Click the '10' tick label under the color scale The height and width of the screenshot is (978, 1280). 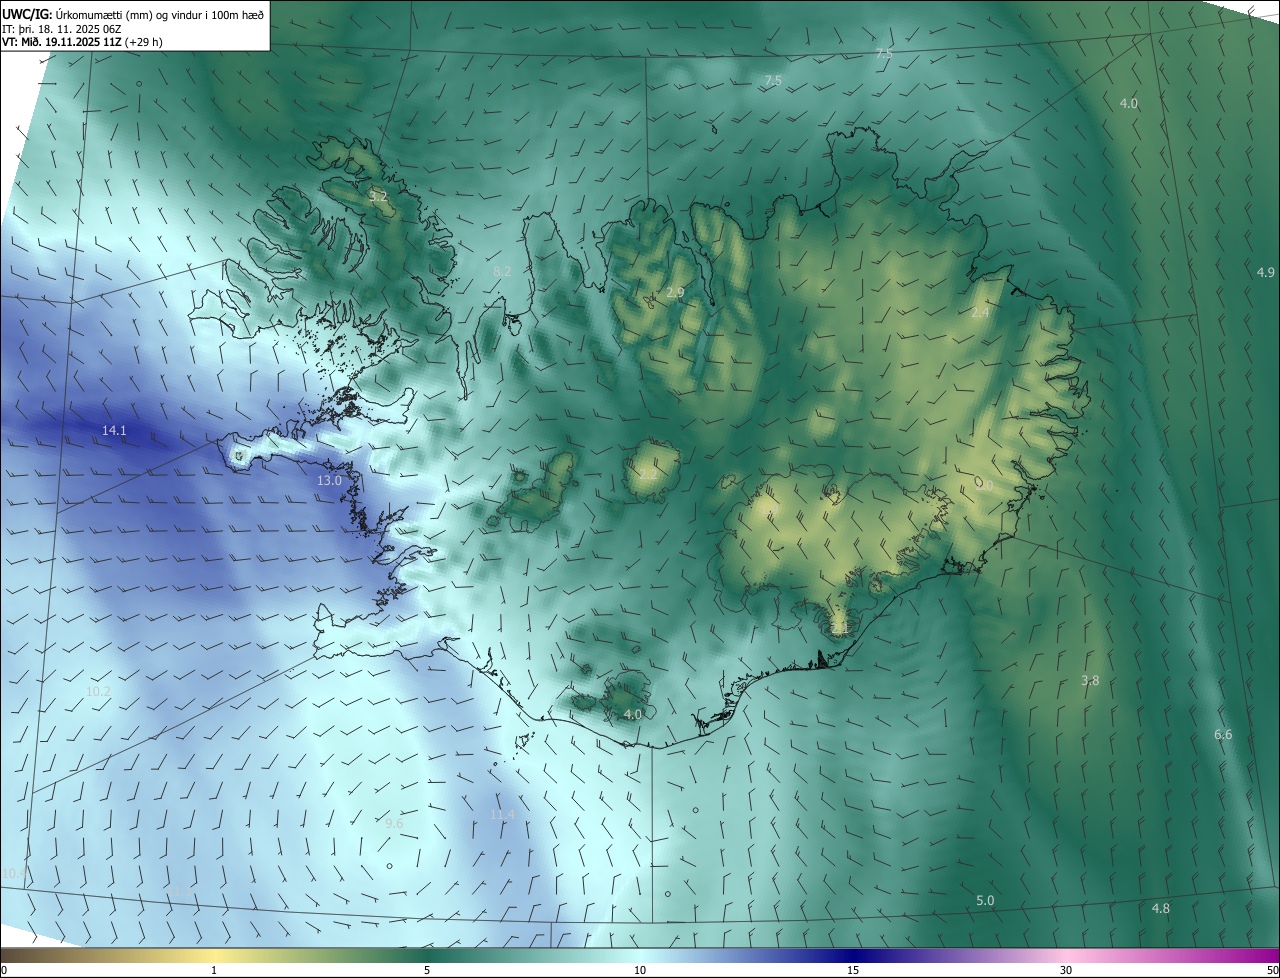pos(640,970)
